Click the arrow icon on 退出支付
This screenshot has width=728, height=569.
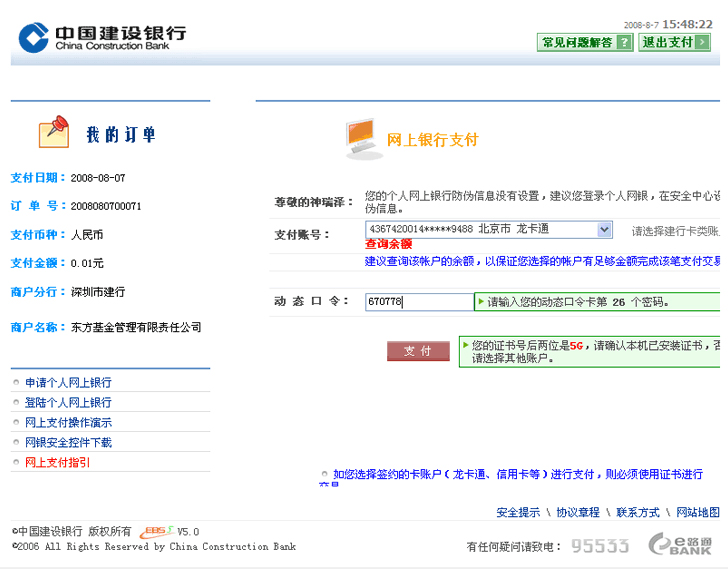(702, 43)
